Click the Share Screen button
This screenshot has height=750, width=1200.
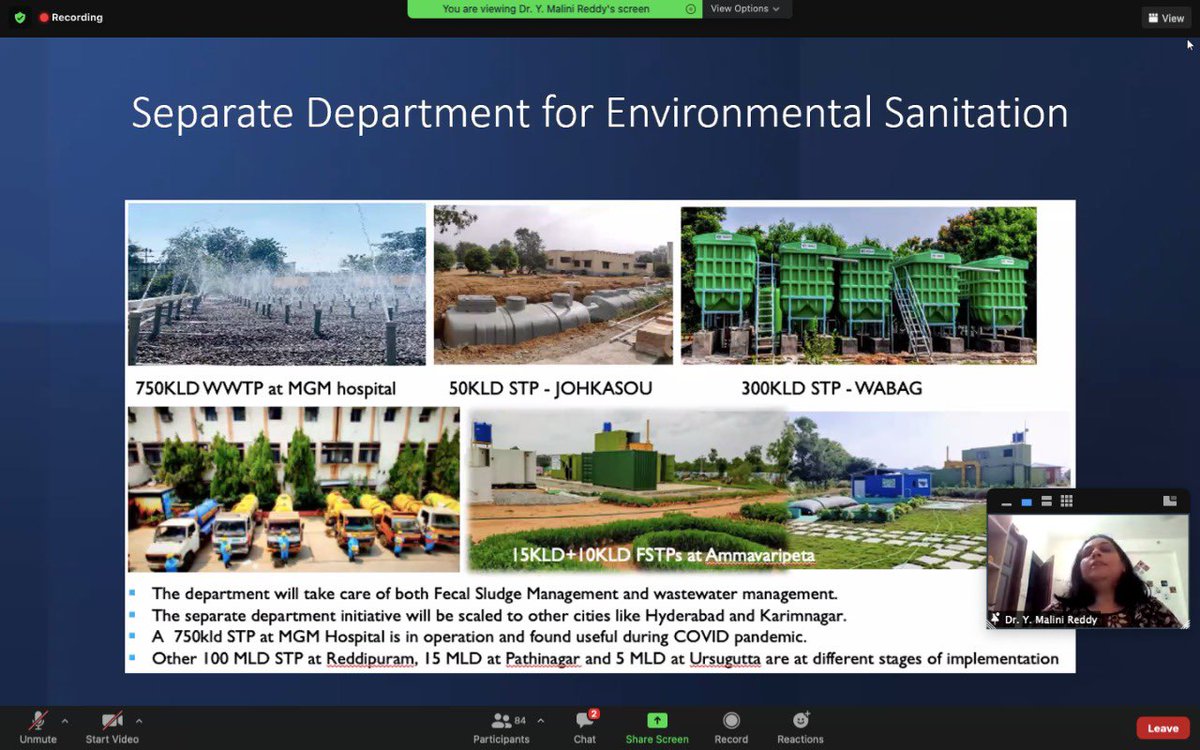click(x=657, y=727)
